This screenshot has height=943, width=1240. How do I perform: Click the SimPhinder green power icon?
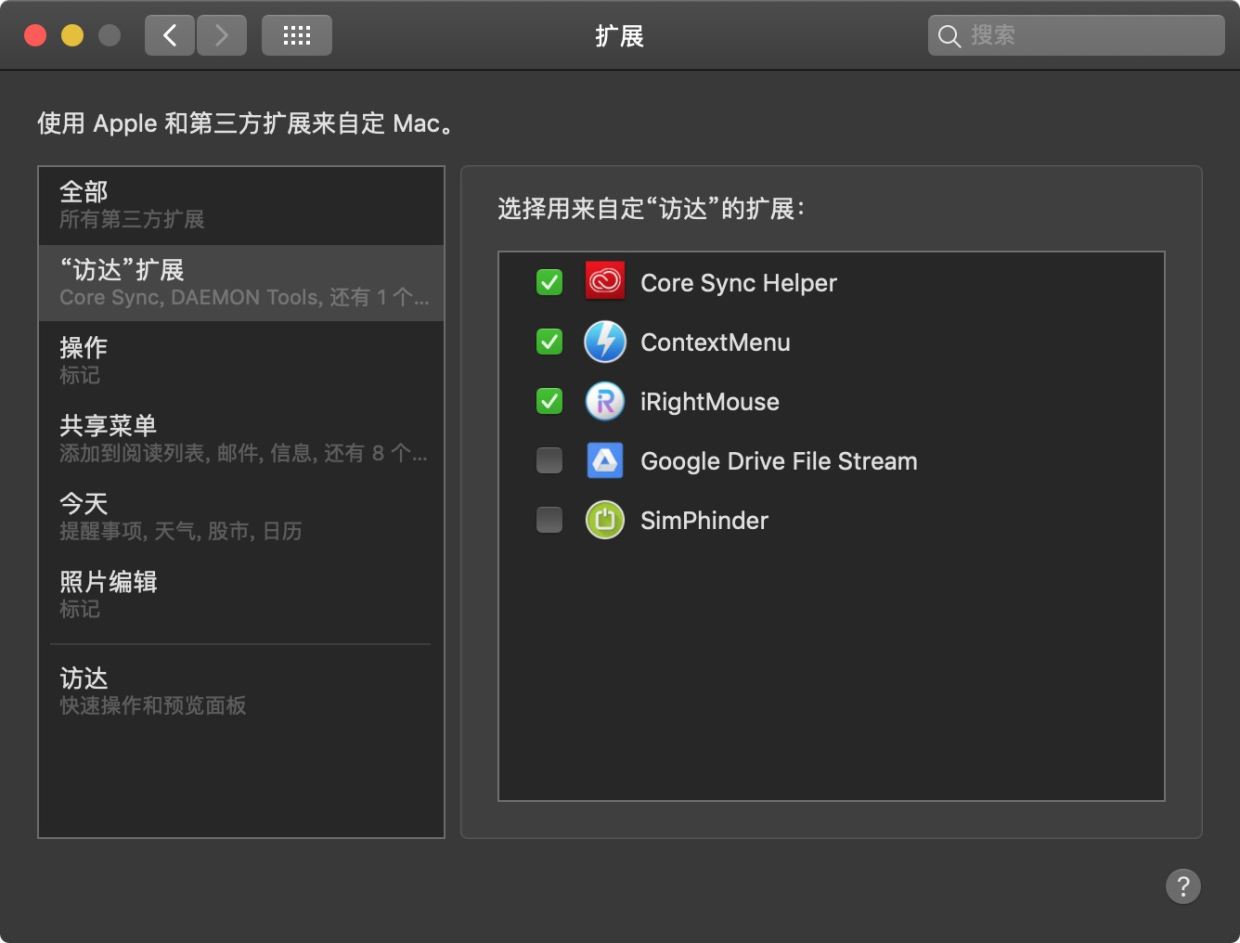(x=605, y=520)
